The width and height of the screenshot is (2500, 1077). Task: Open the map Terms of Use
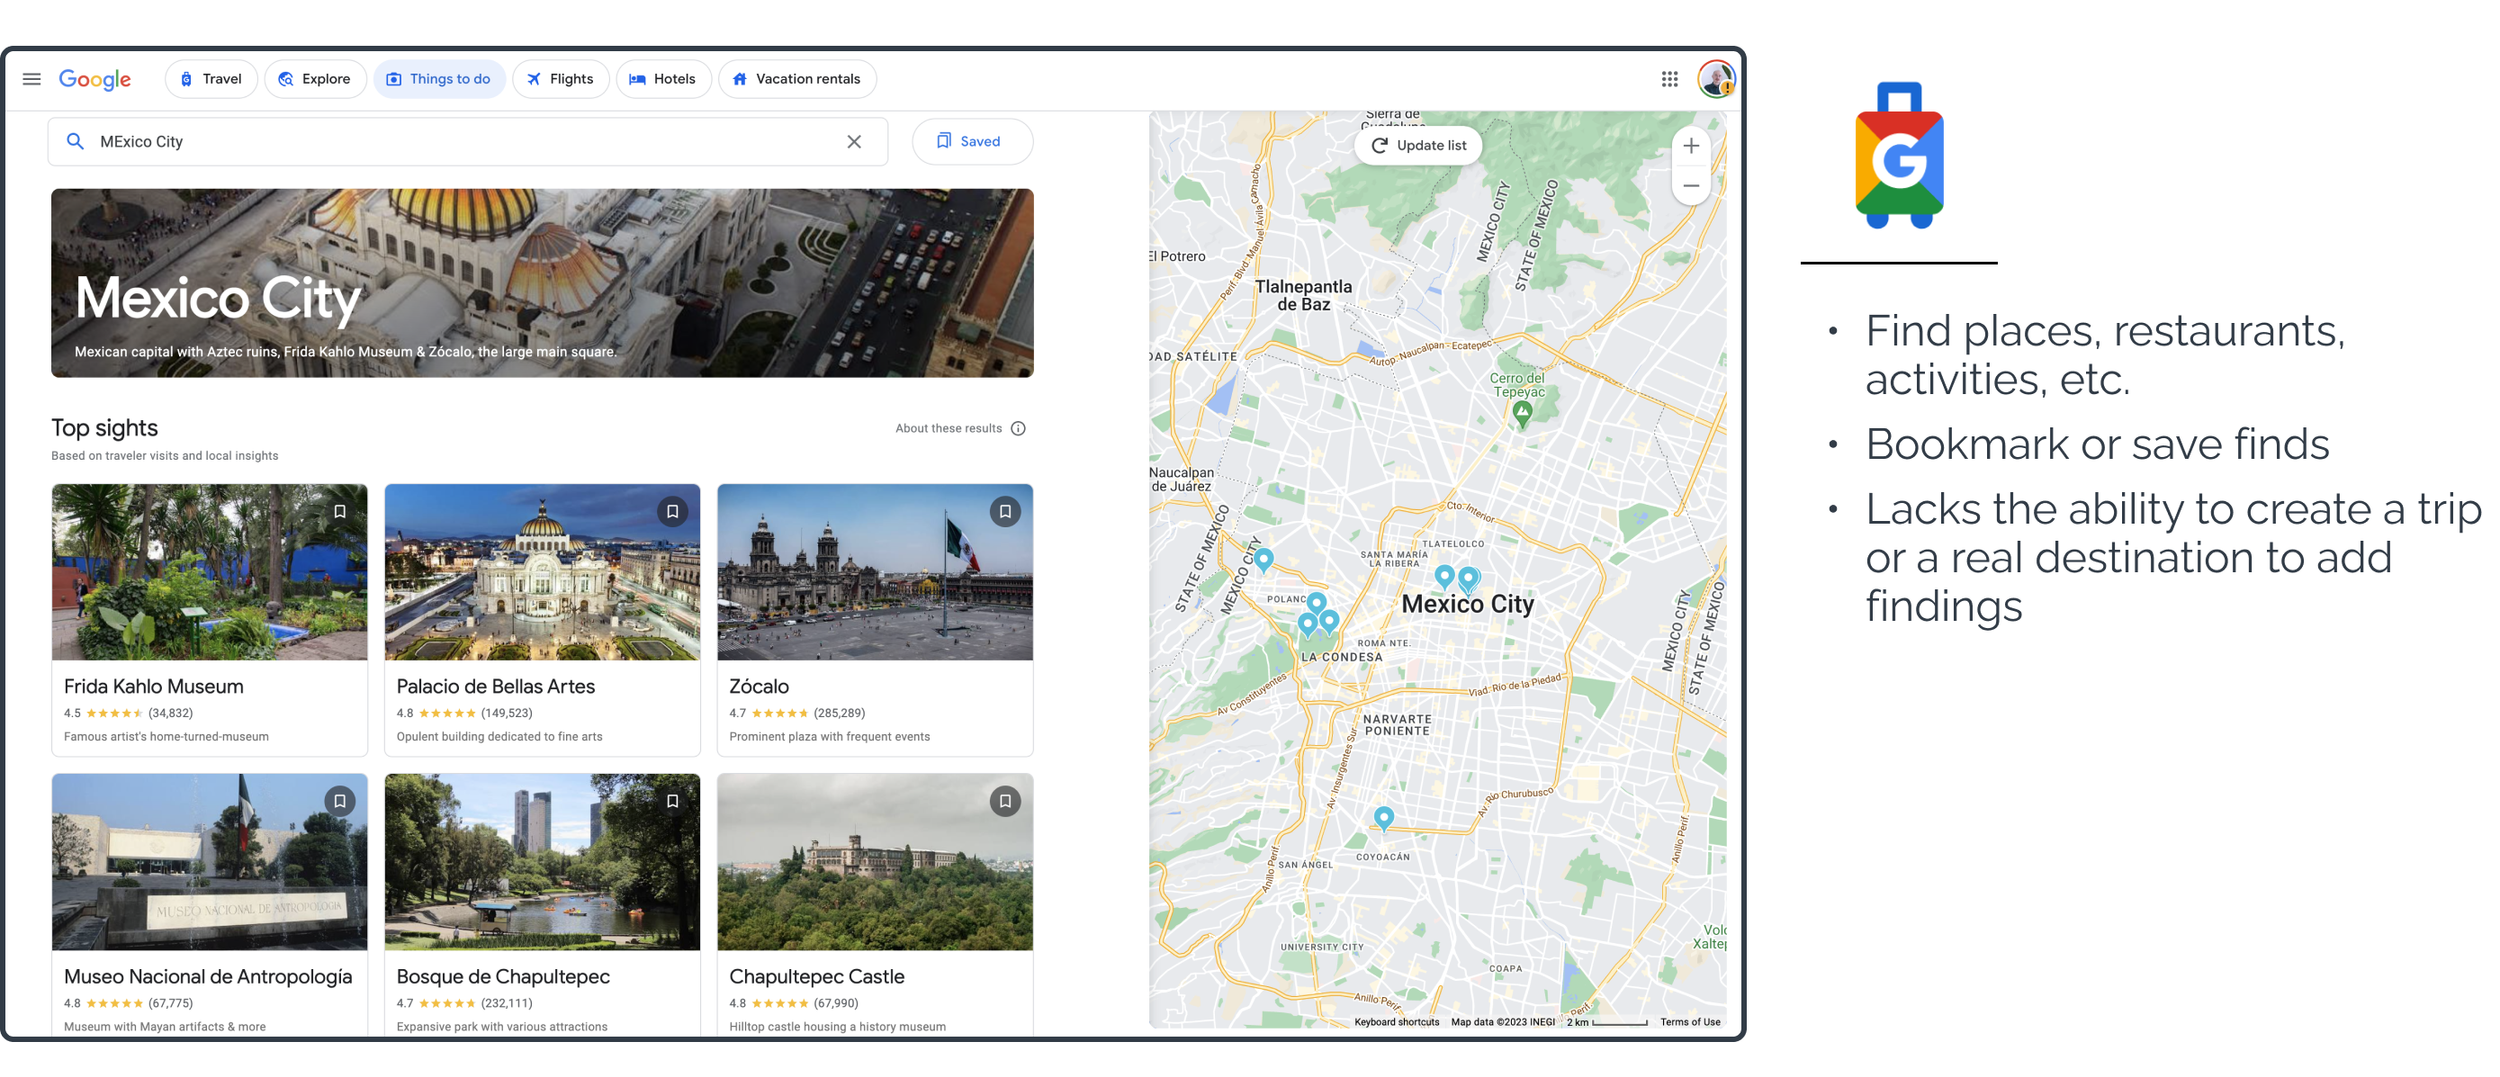coord(1690,1022)
